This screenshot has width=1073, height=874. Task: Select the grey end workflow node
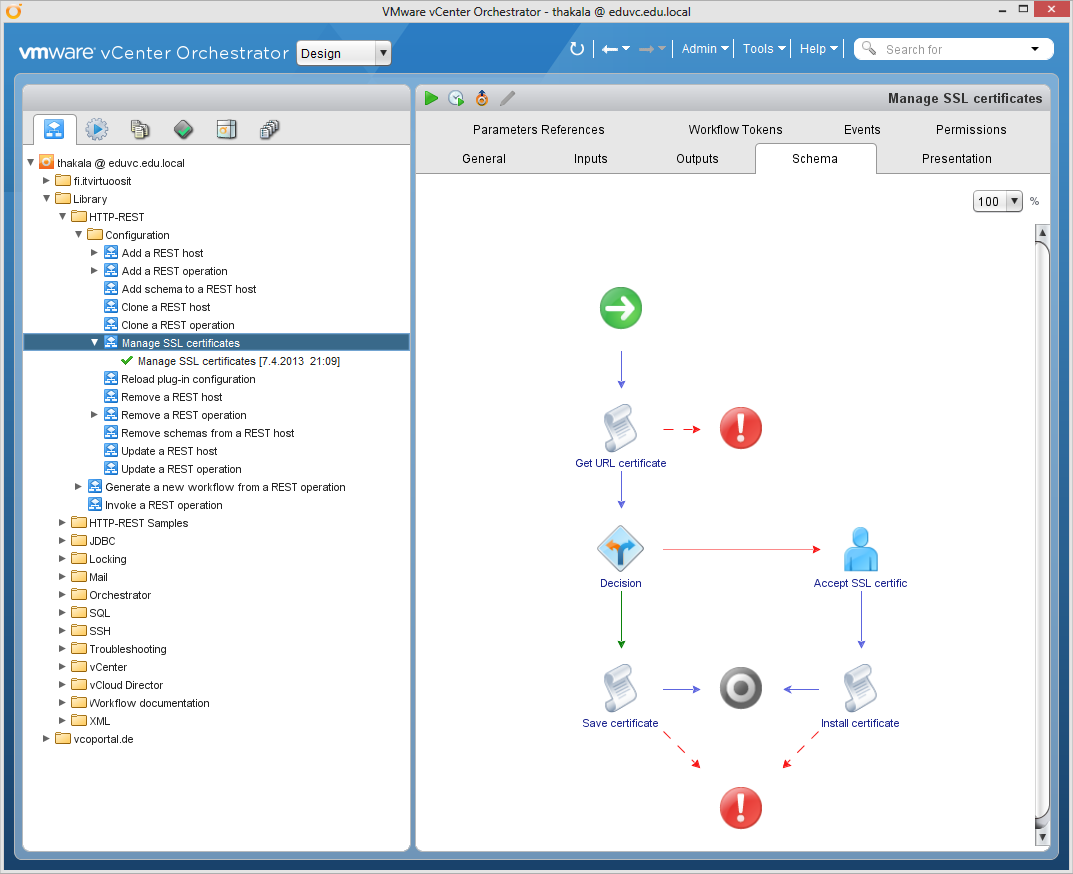pyautogui.click(x=740, y=688)
